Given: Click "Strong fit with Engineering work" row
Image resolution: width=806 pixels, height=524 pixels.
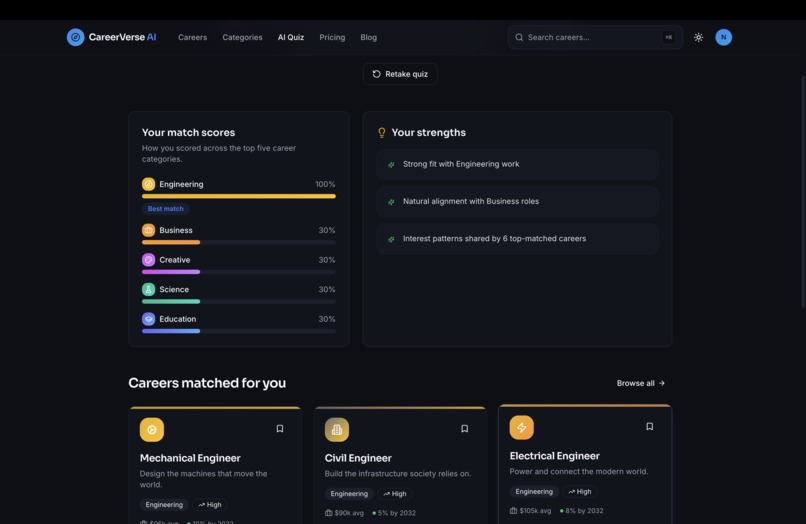Looking at the screenshot, I should click(x=517, y=164).
